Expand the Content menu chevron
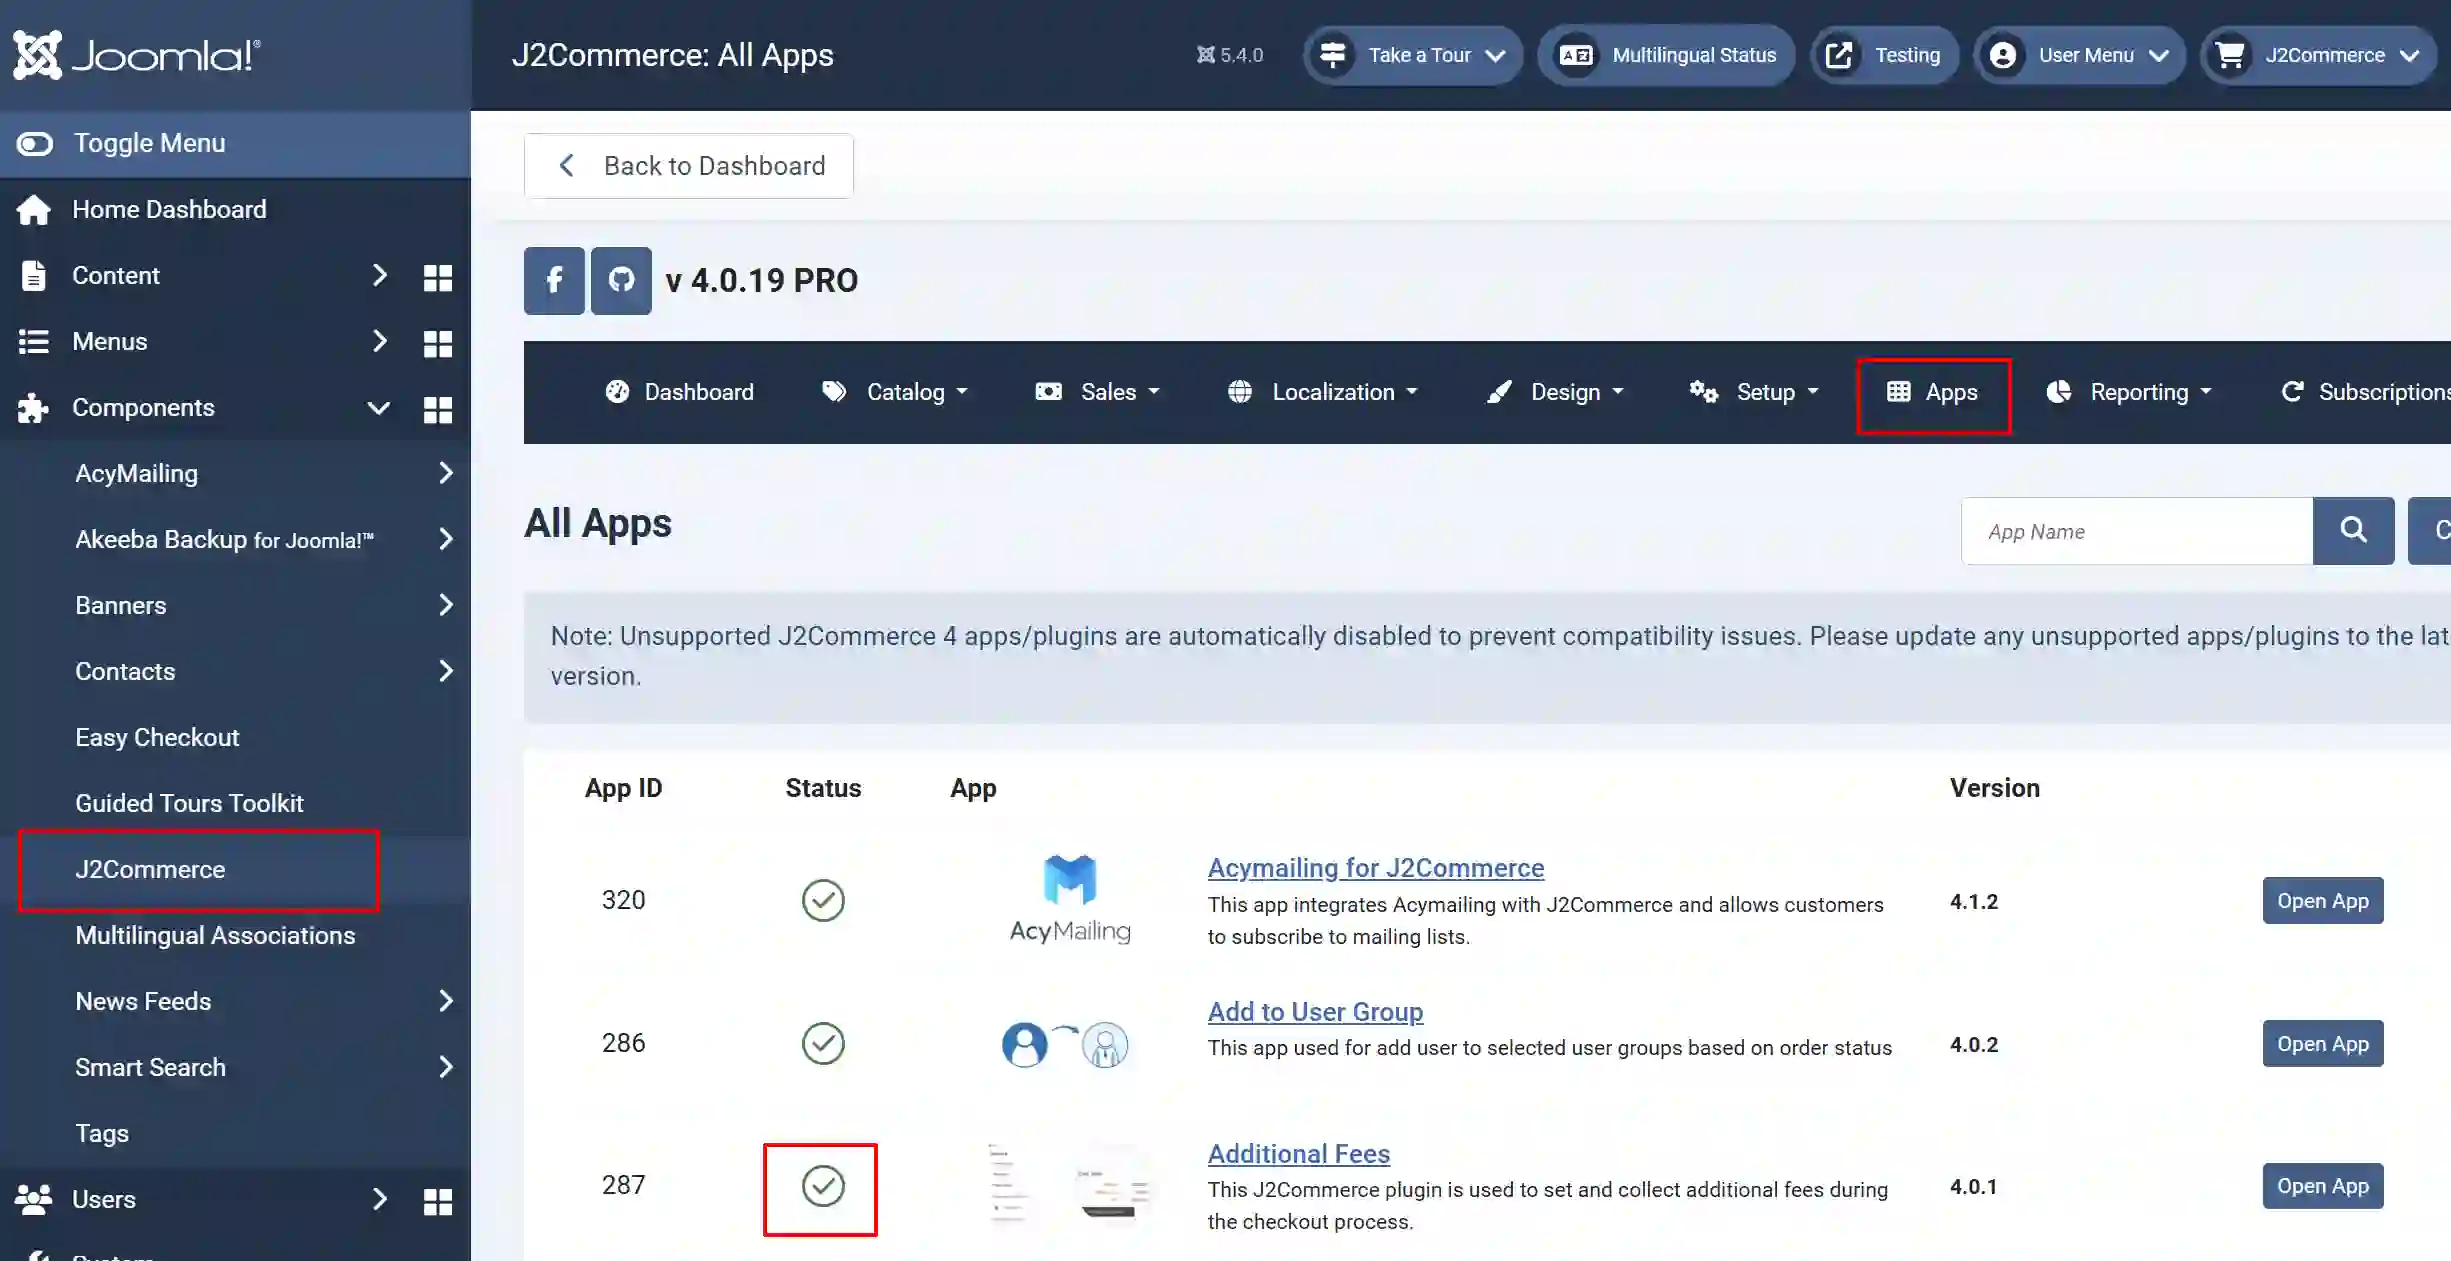The width and height of the screenshot is (2451, 1261). tap(379, 275)
